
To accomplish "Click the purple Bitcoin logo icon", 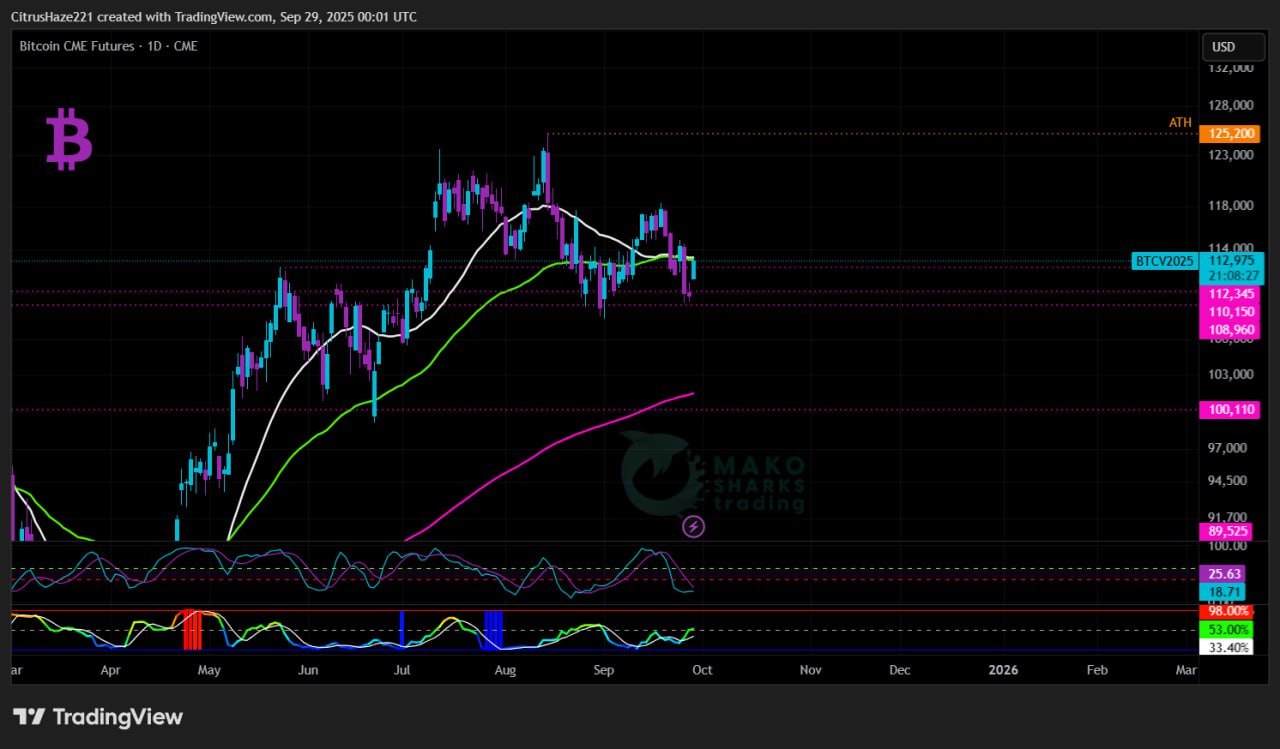I will point(69,141).
